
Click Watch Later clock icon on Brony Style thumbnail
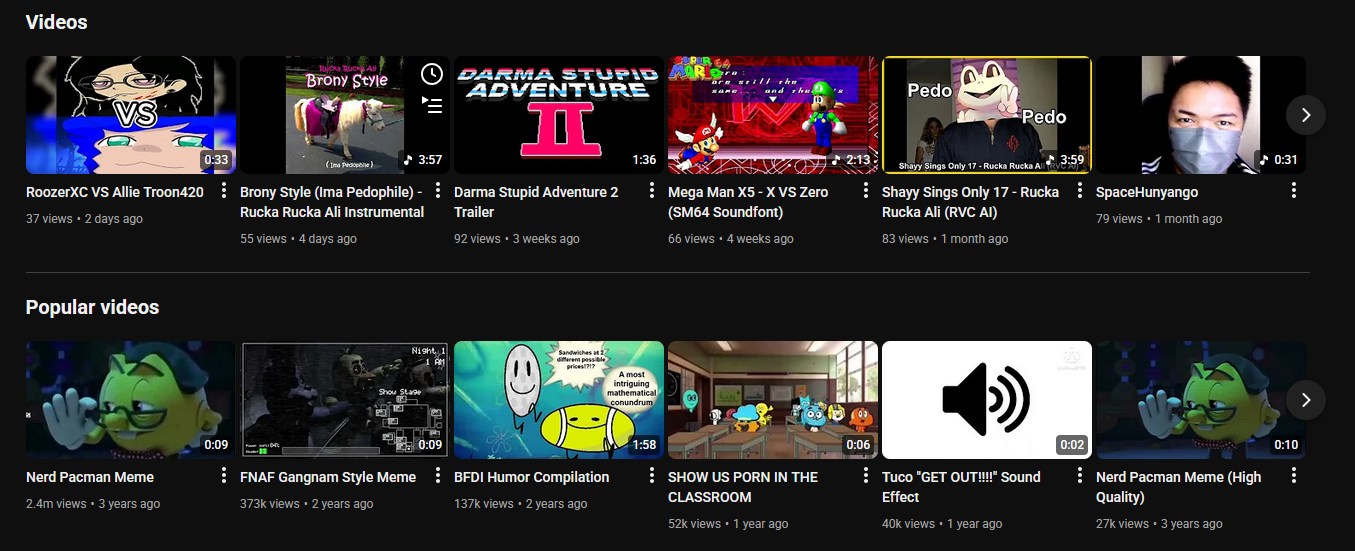click(431, 74)
